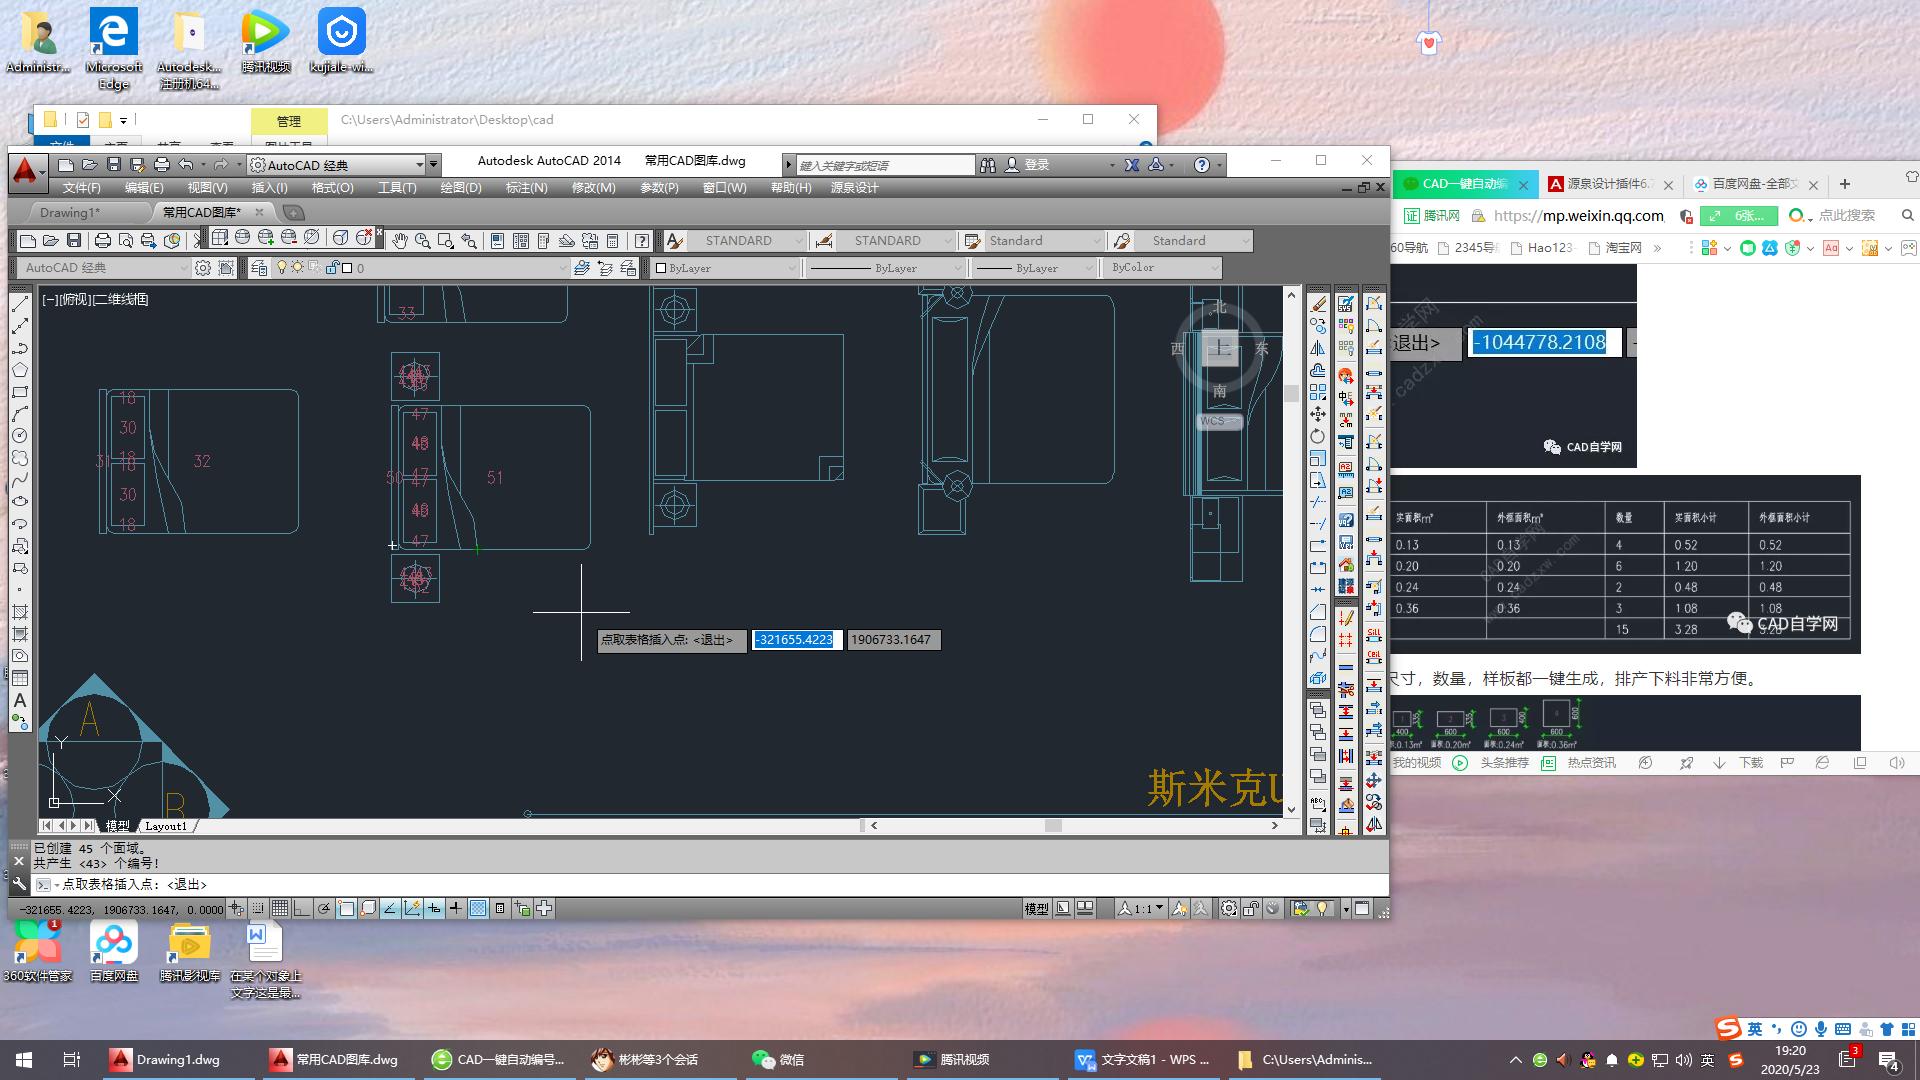Open the 绘图(D) menu
This screenshot has height=1080, width=1920.
[460, 188]
